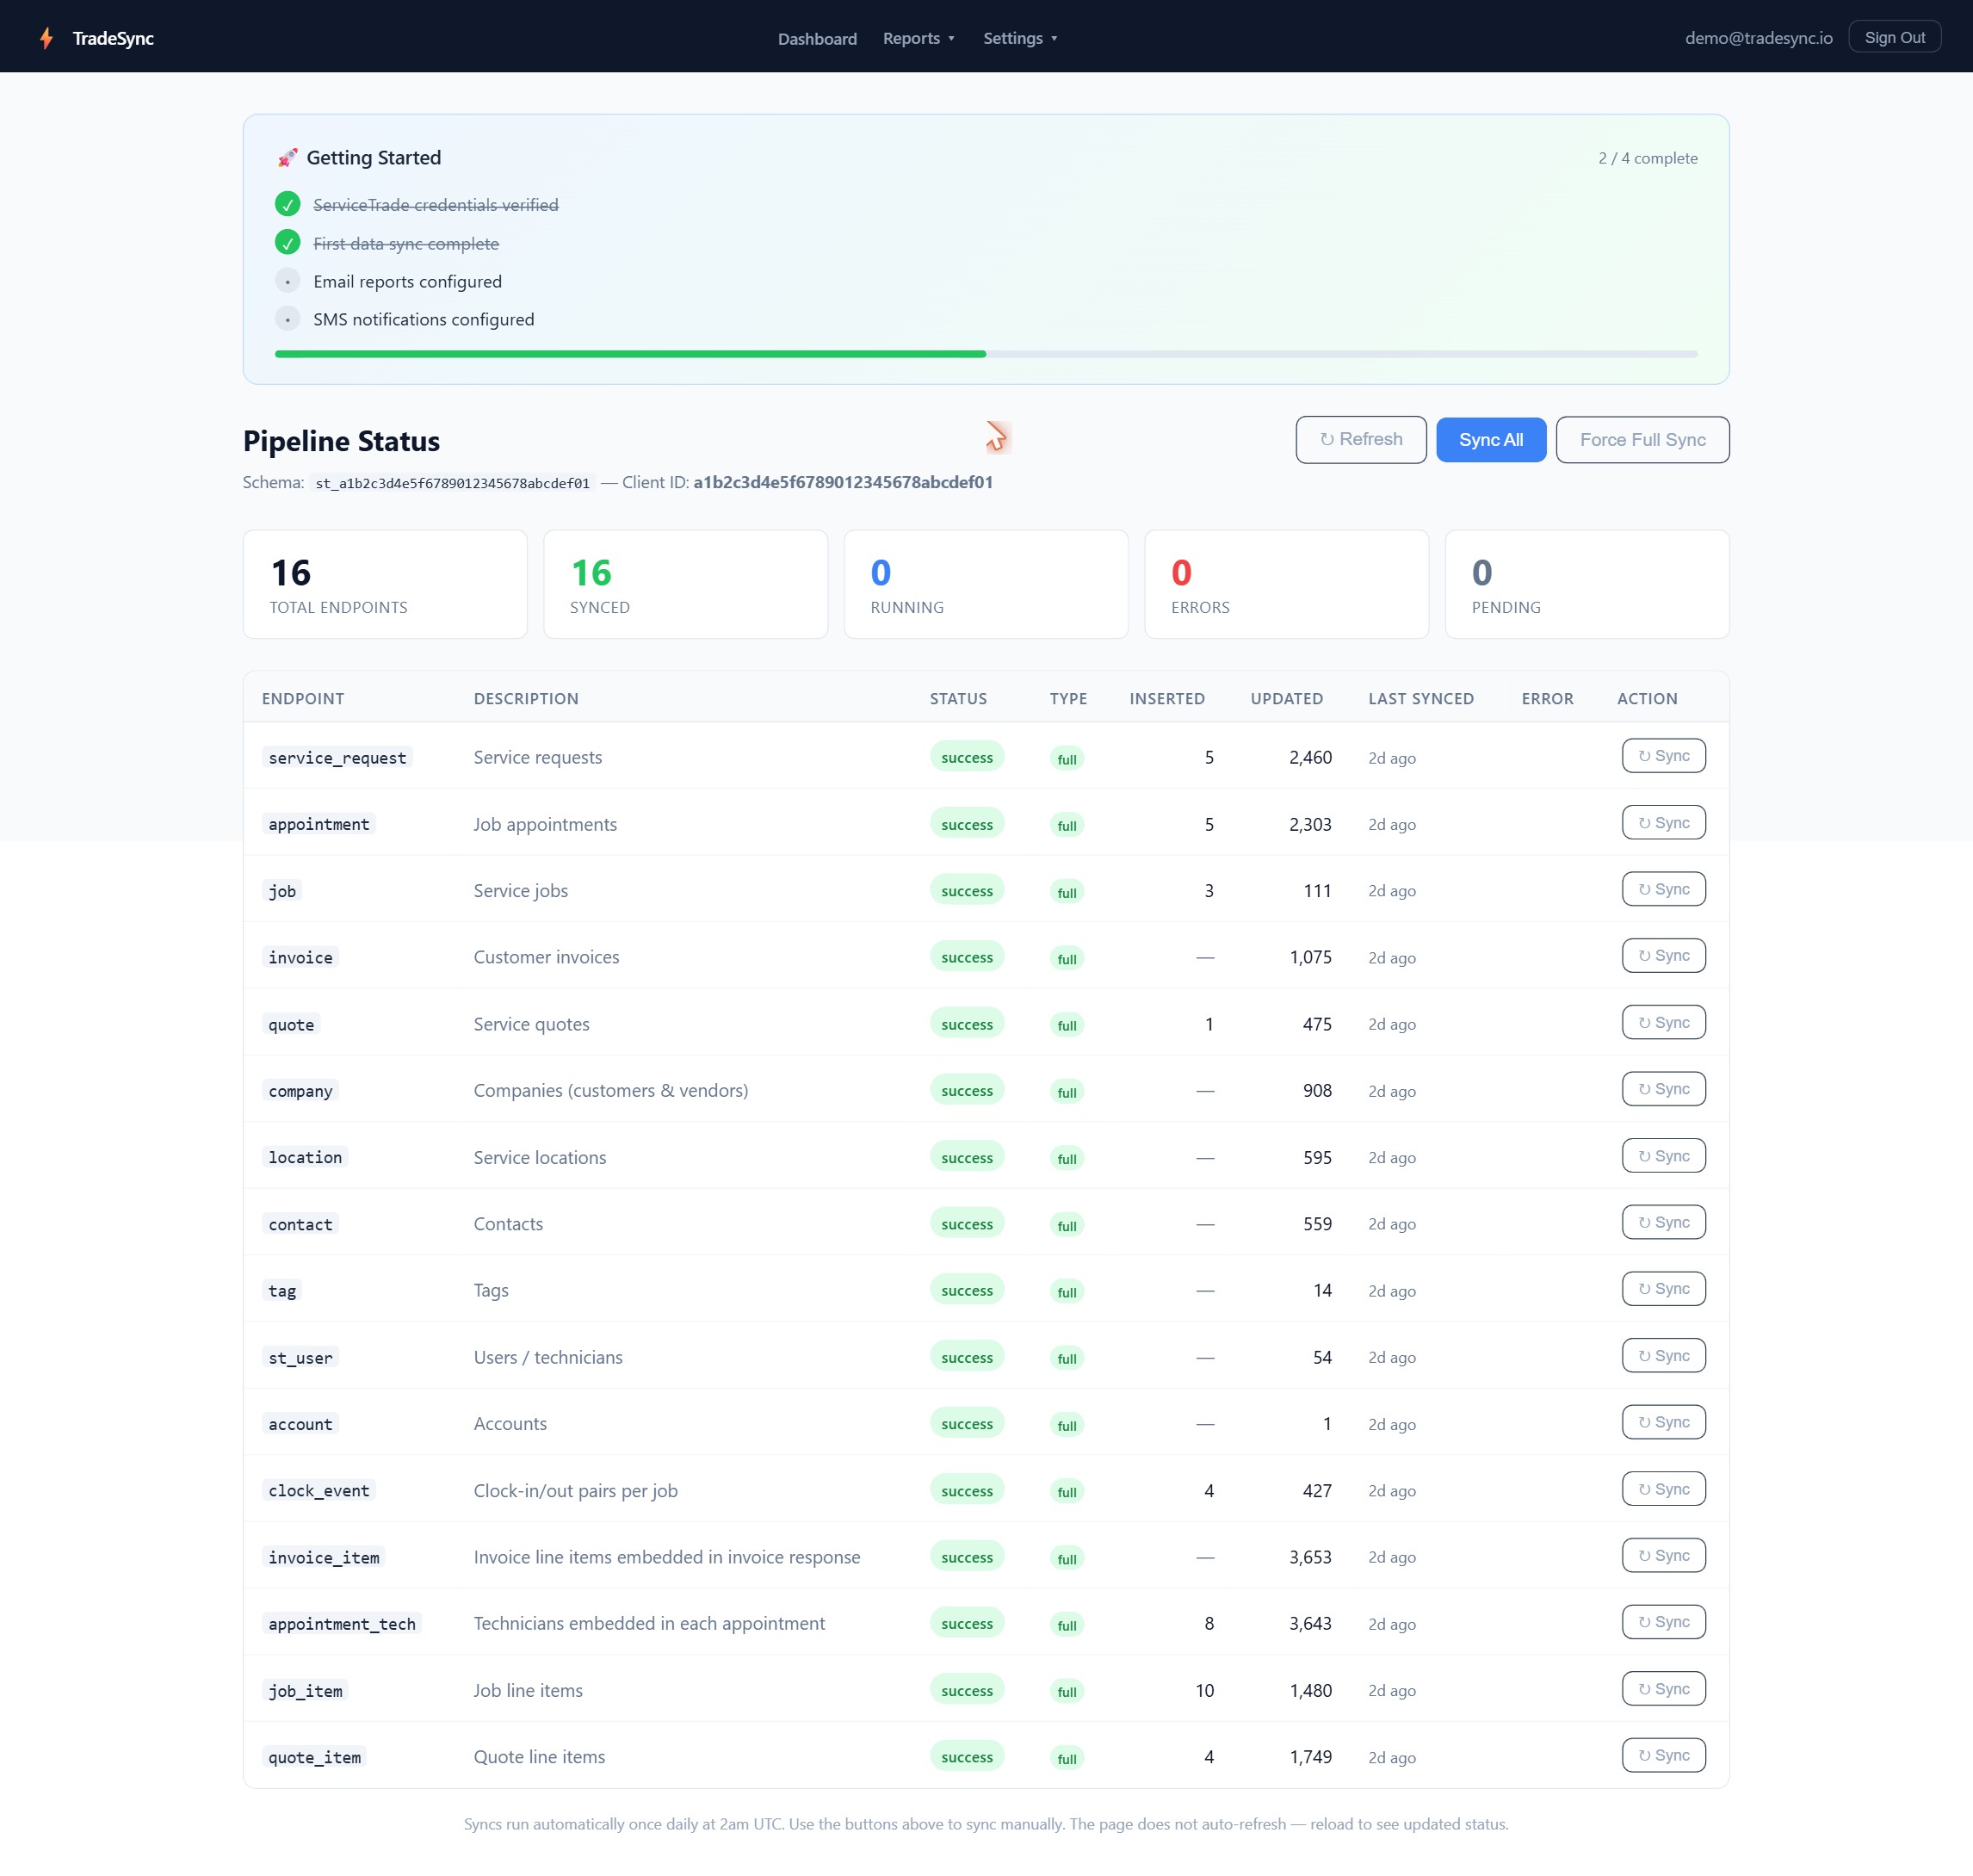Image resolution: width=1973 pixels, height=1876 pixels.
Task: Click the 'SMS notifications configured' checklist item
Action: click(423, 319)
